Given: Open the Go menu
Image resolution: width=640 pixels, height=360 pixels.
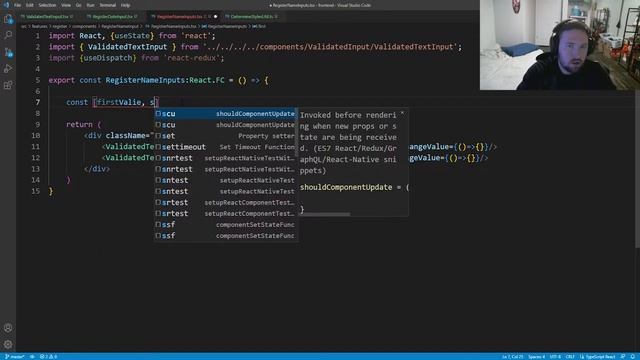Looking at the screenshot, I should 78,5.
